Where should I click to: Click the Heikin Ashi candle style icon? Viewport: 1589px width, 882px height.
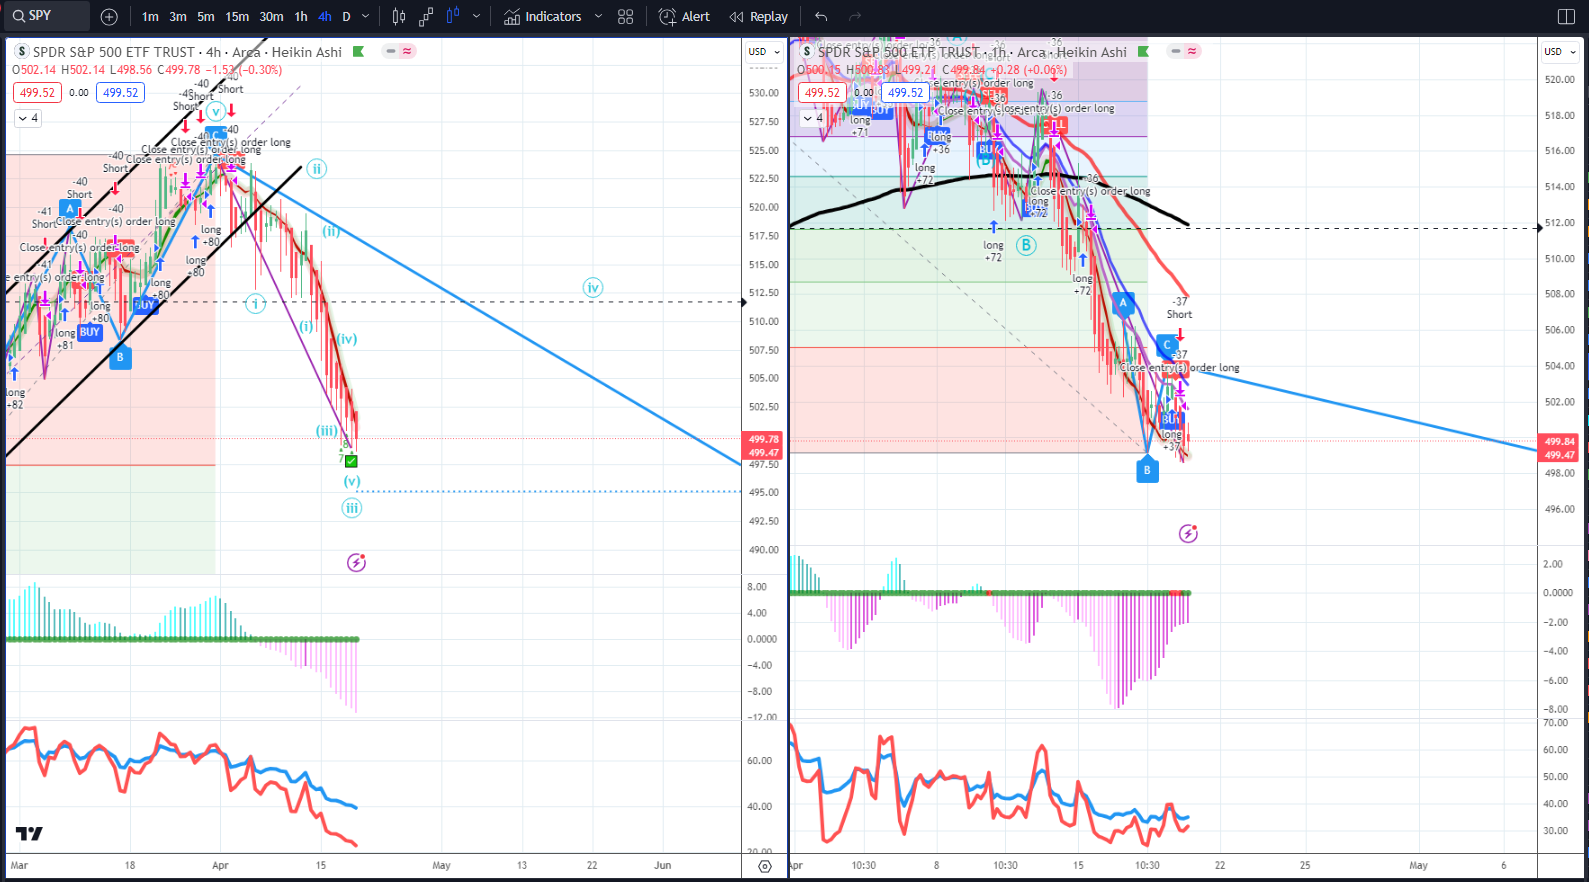pyautogui.click(x=453, y=17)
